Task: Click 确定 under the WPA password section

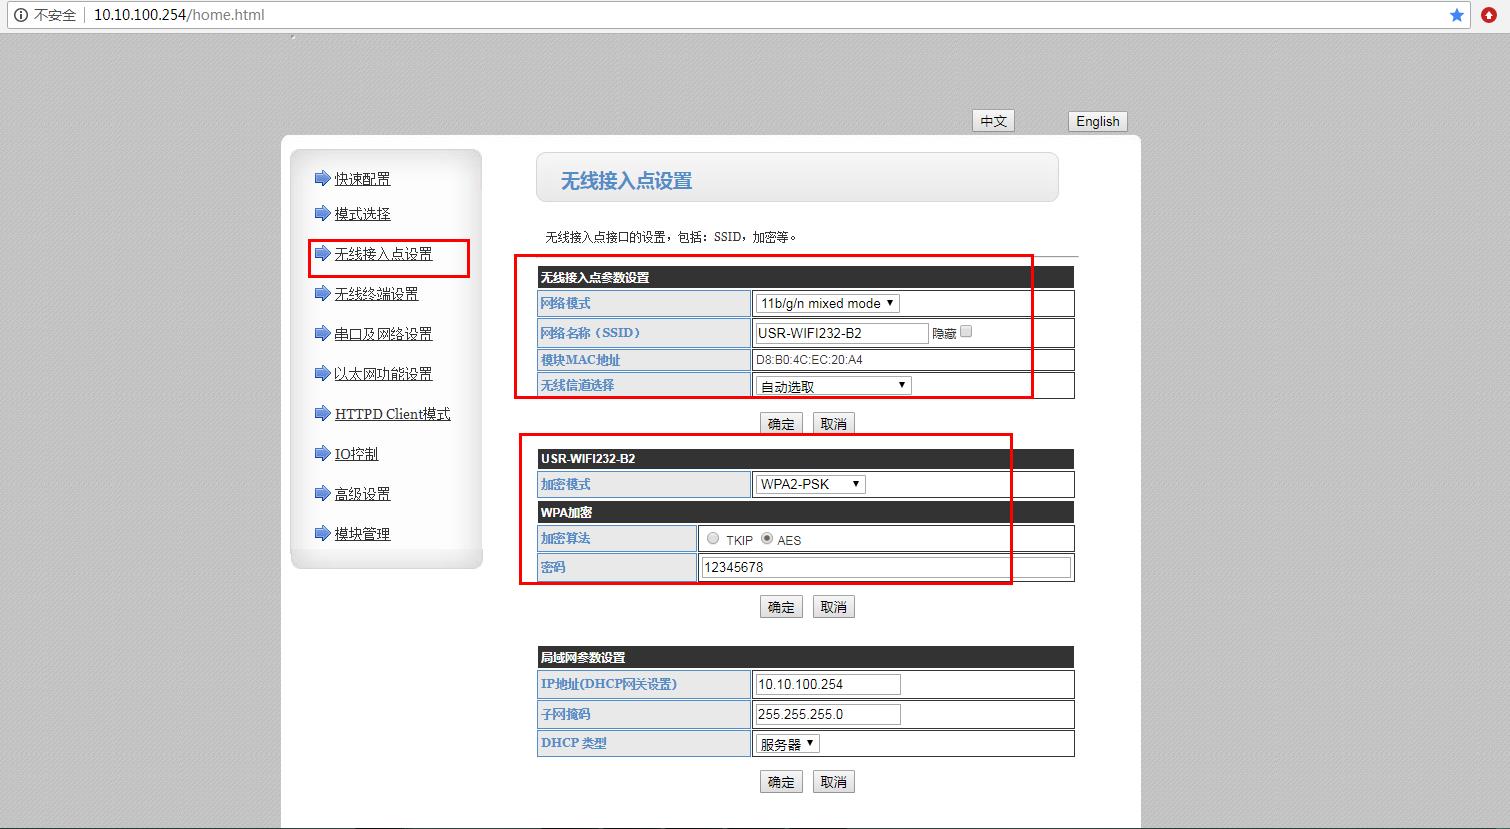Action: tap(781, 607)
